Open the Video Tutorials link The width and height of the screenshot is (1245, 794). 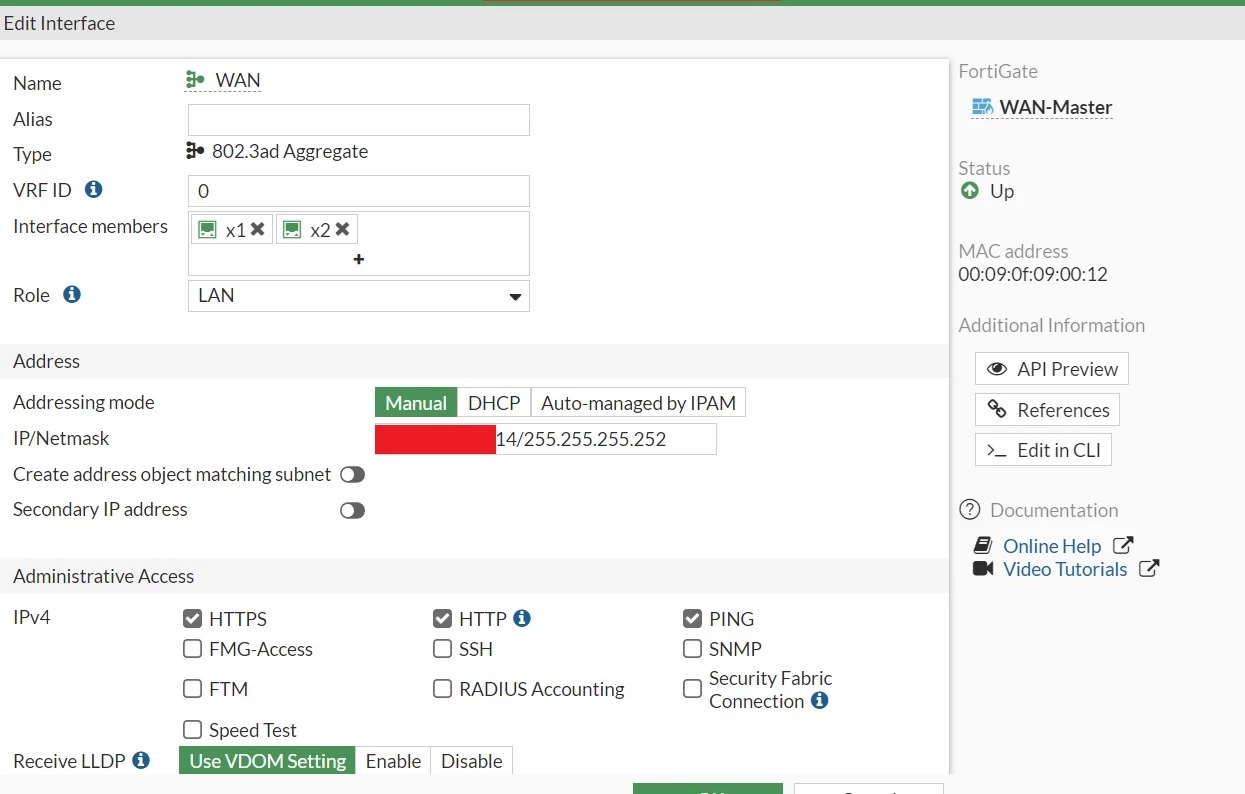(1065, 569)
